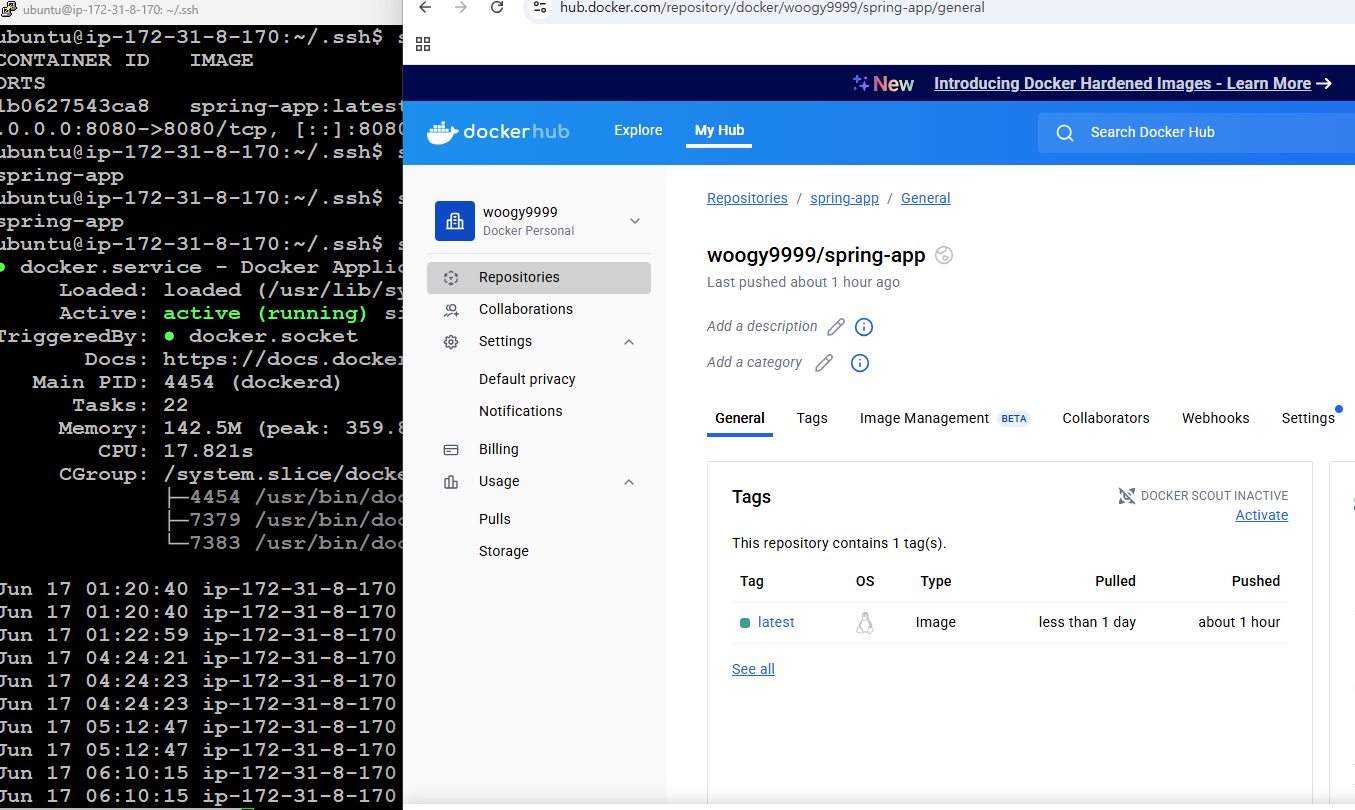Viewport: 1355px width, 810px height.
Task: Click the search magnifier icon
Action: (x=1065, y=133)
